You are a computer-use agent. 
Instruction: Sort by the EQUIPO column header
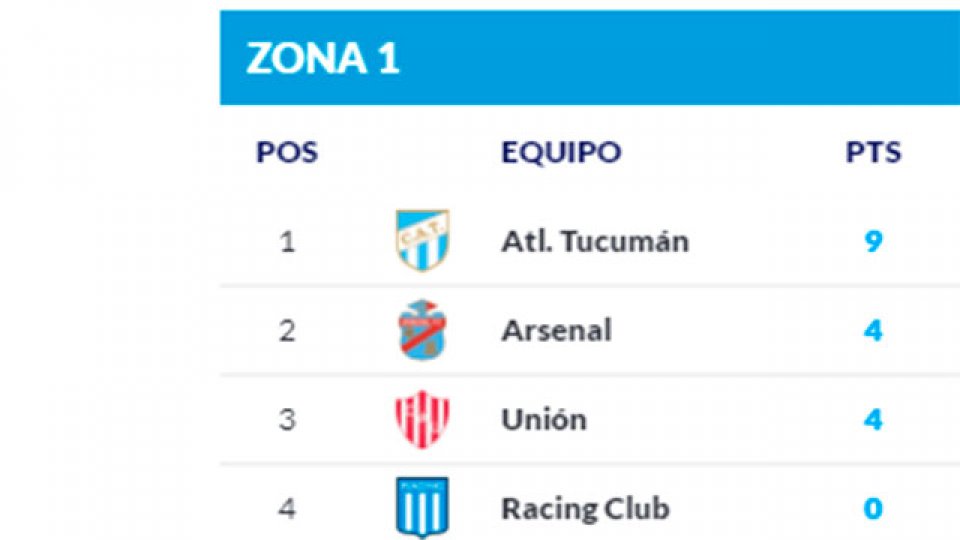pos(561,153)
